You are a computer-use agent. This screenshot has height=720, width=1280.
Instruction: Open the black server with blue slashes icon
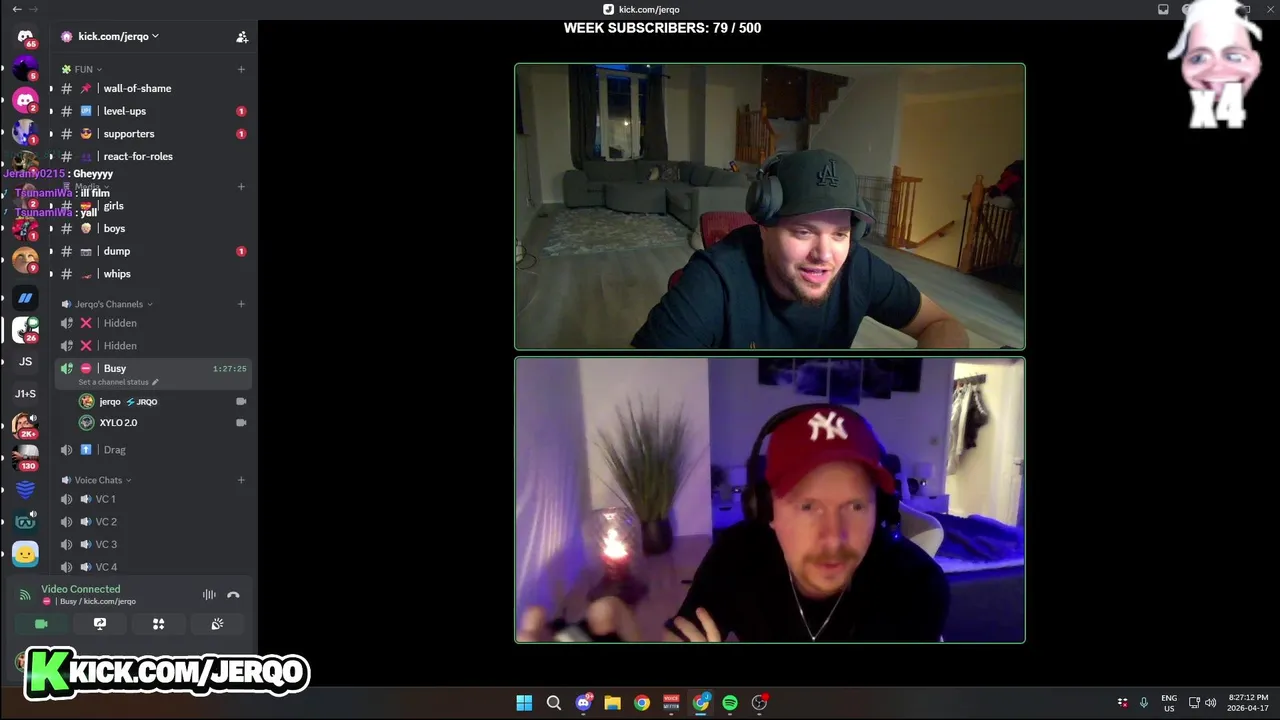[x=25, y=298]
